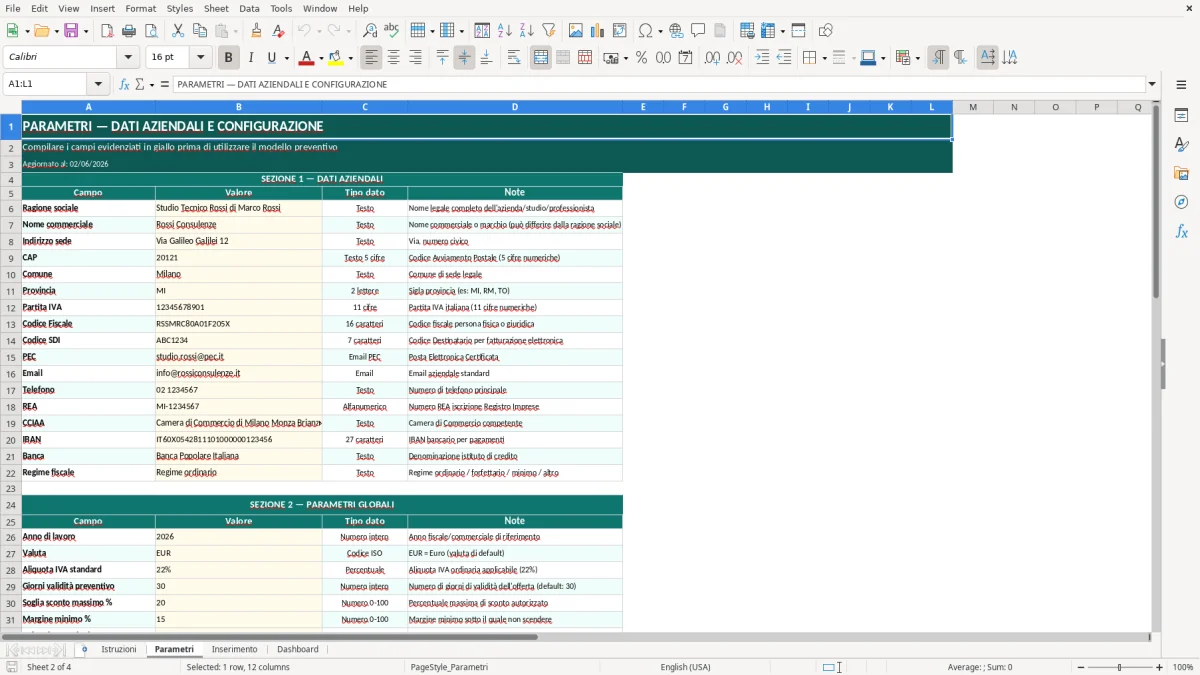1200x675 pixels.
Task: Click the Export as PDF icon
Action: (107, 31)
